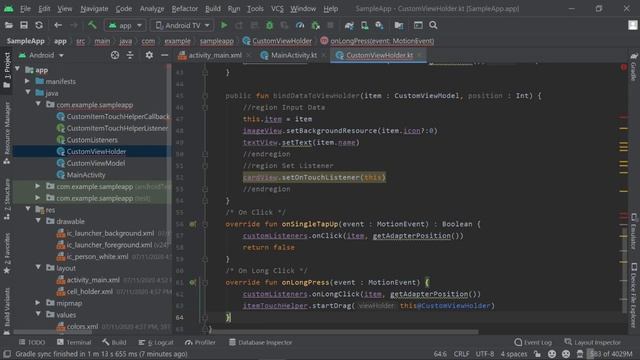Open the Emulator side panel
This screenshot has height=360, width=640.
tap(634, 231)
